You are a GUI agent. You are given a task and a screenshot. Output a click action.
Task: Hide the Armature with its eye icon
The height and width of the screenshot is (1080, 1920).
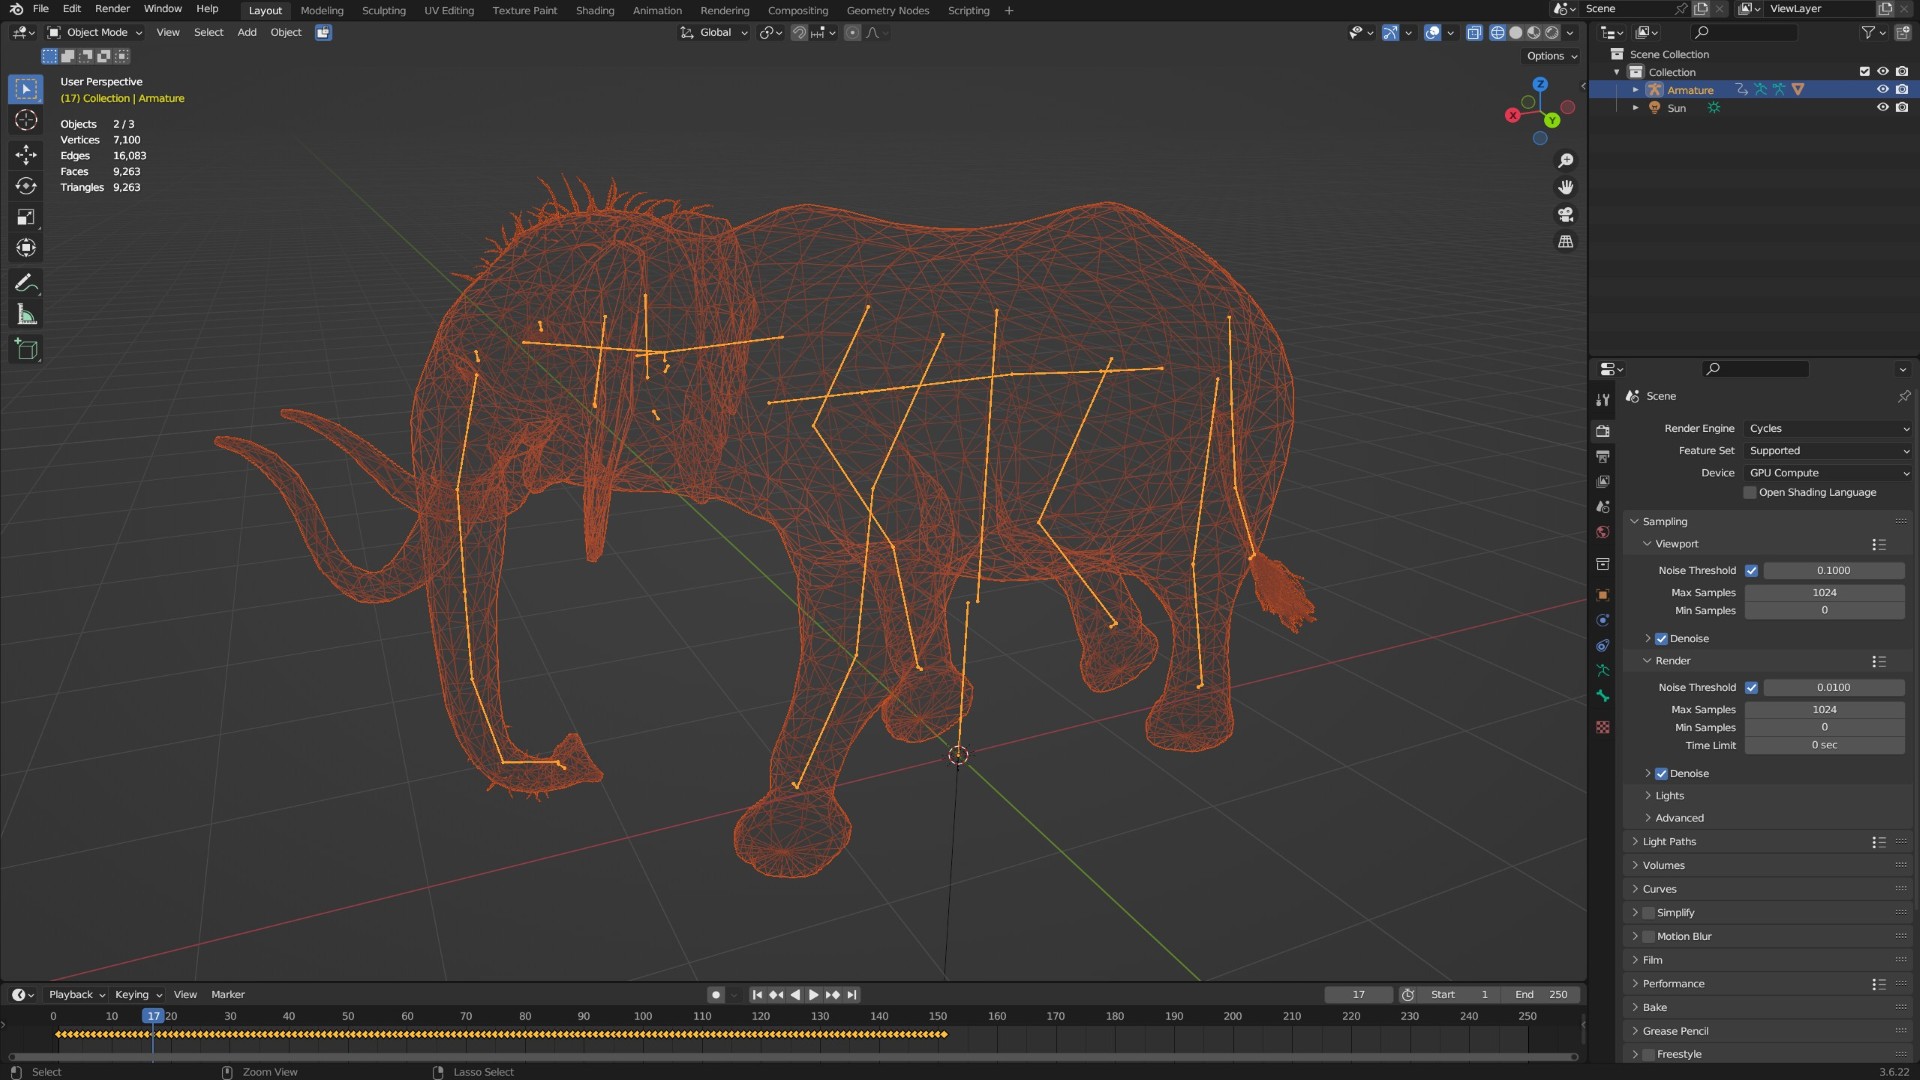1883,90
